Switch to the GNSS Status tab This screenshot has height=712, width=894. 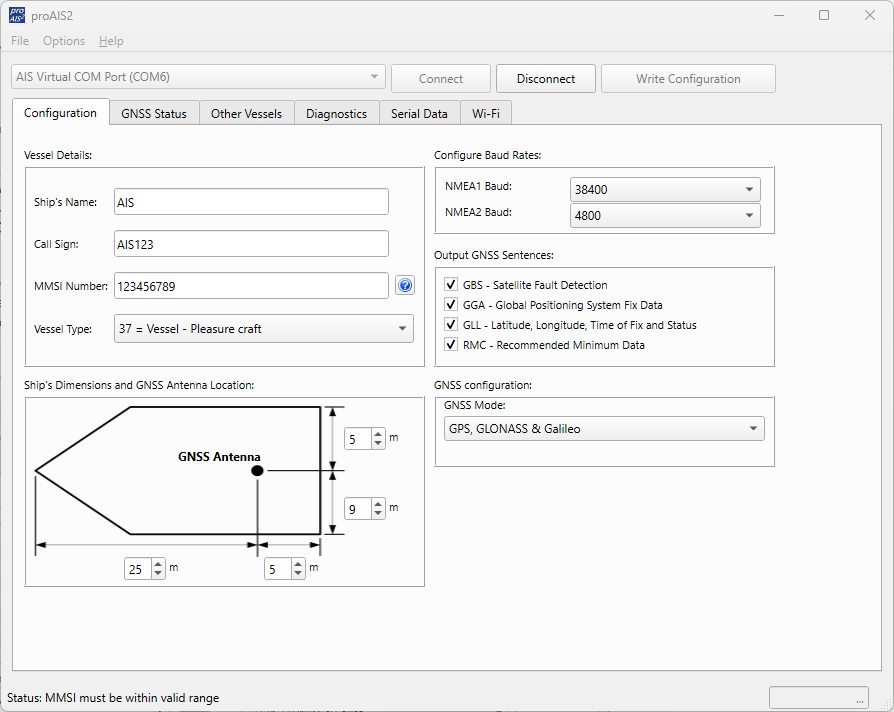[154, 113]
